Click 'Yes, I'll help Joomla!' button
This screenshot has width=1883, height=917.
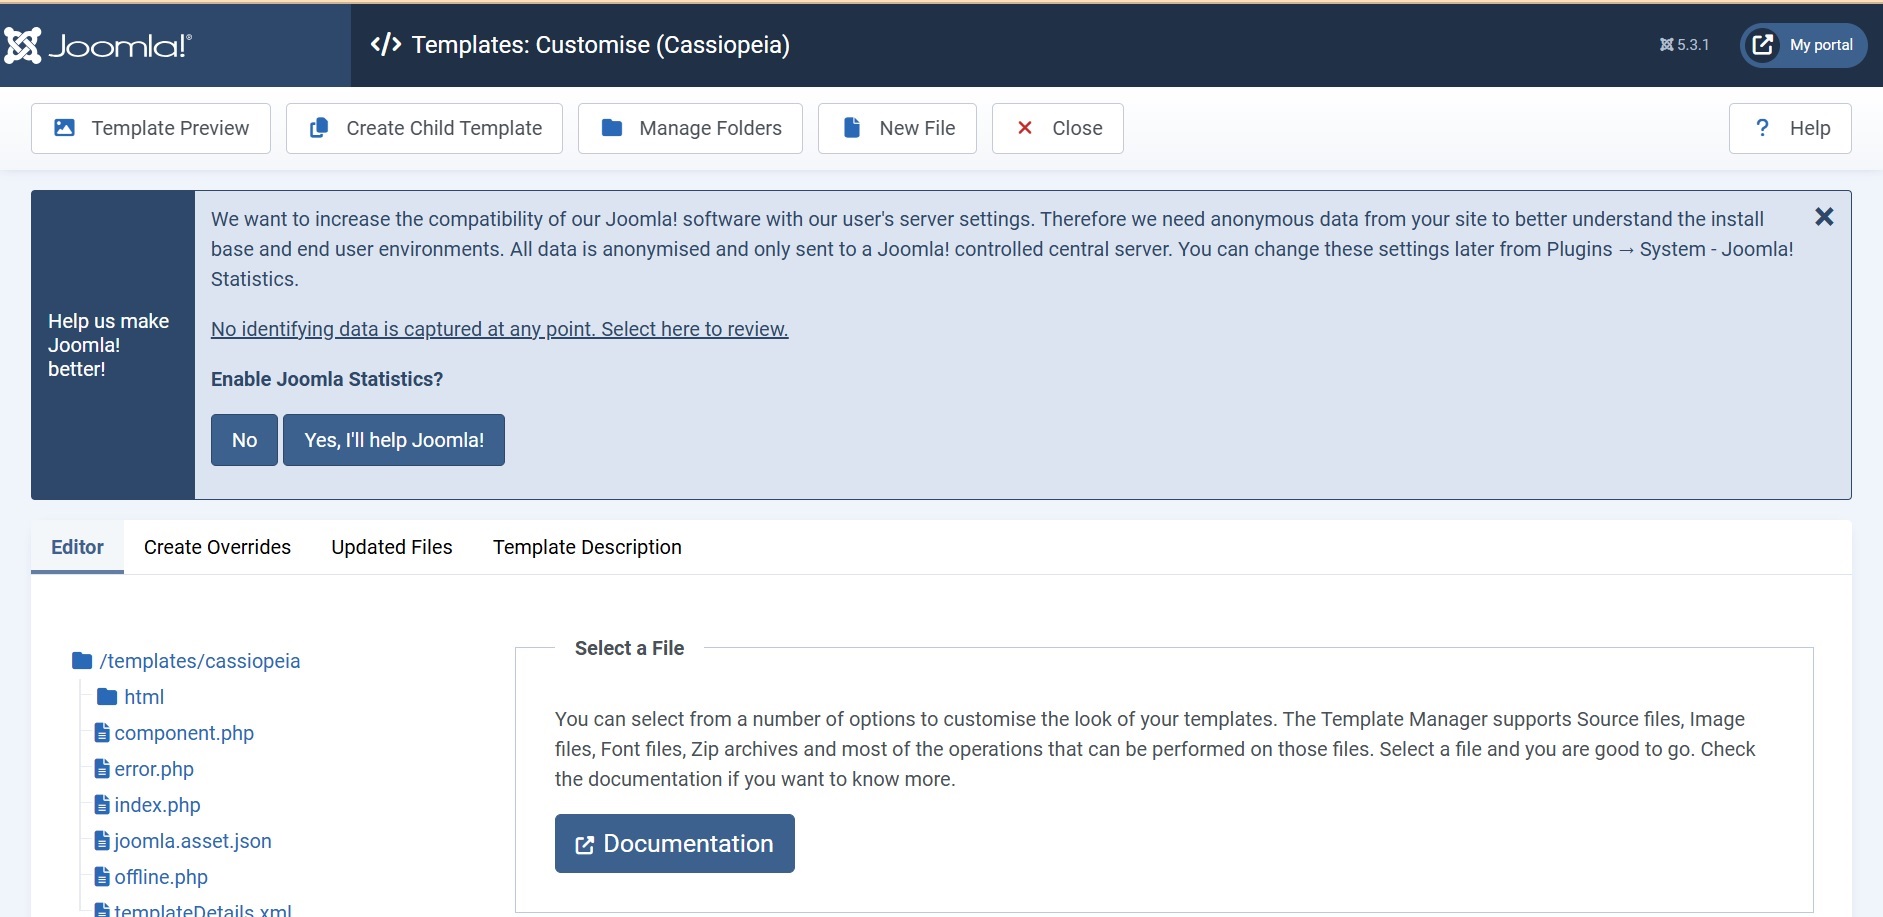(x=394, y=440)
